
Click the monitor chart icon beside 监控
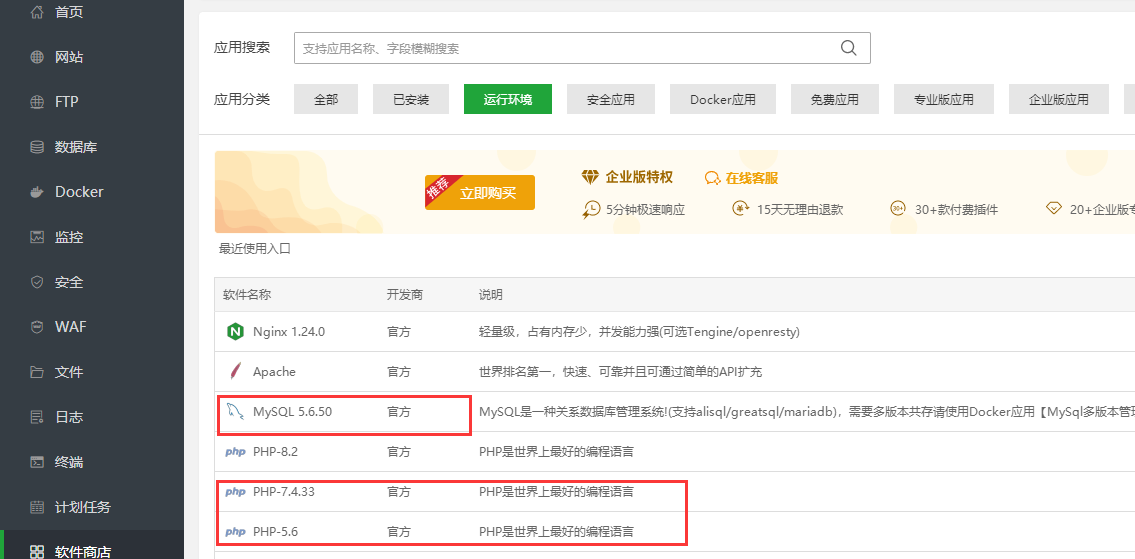pos(37,237)
